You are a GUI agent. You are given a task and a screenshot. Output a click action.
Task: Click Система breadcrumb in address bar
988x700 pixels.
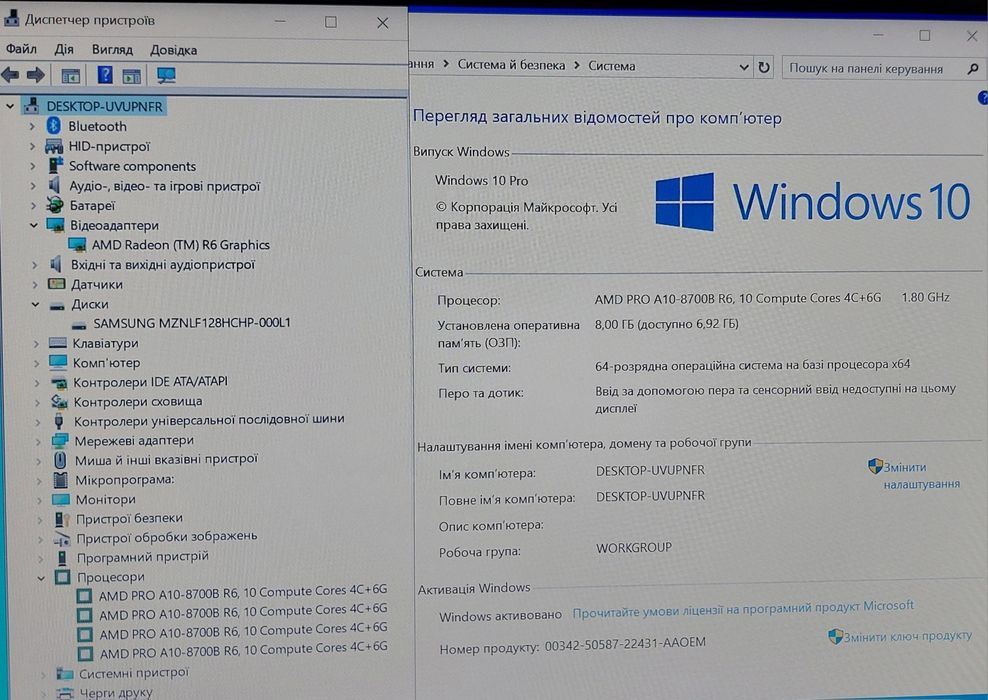612,66
